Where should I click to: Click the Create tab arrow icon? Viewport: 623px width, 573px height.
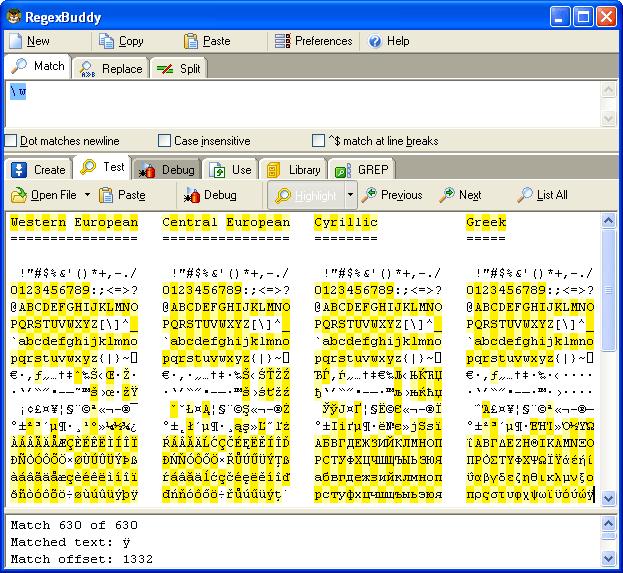(x=19, y=170)
